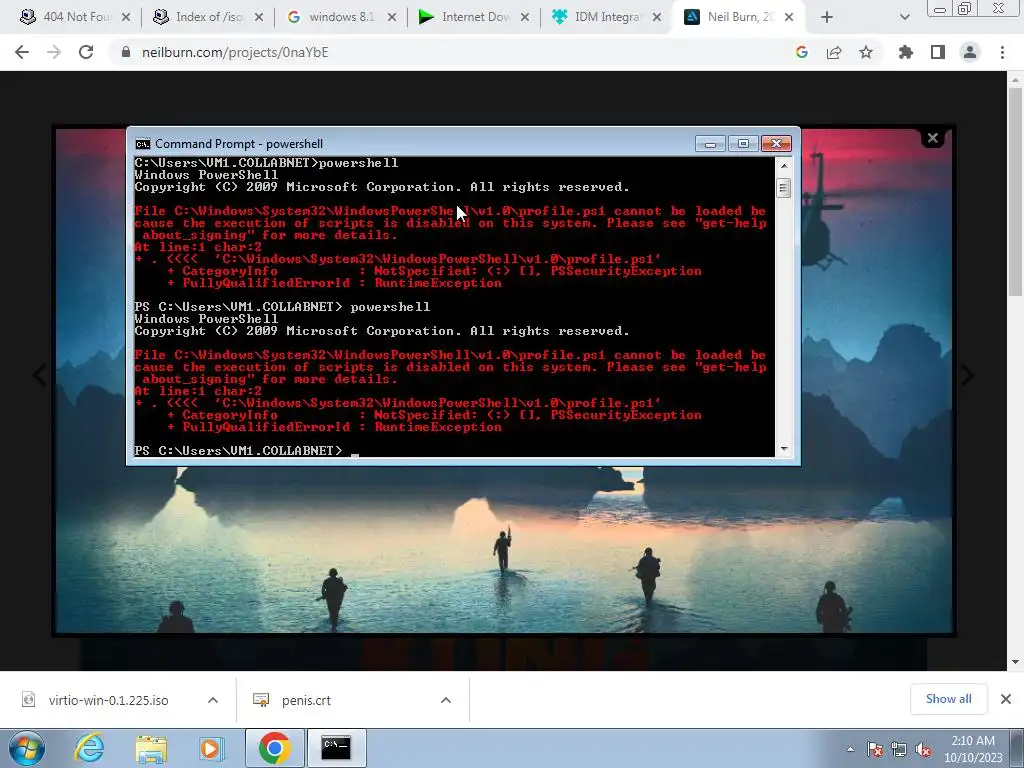Go forward to the next page
Image resolution: width=1024 pixels, height=768 pixels.
tap(54, 52)
